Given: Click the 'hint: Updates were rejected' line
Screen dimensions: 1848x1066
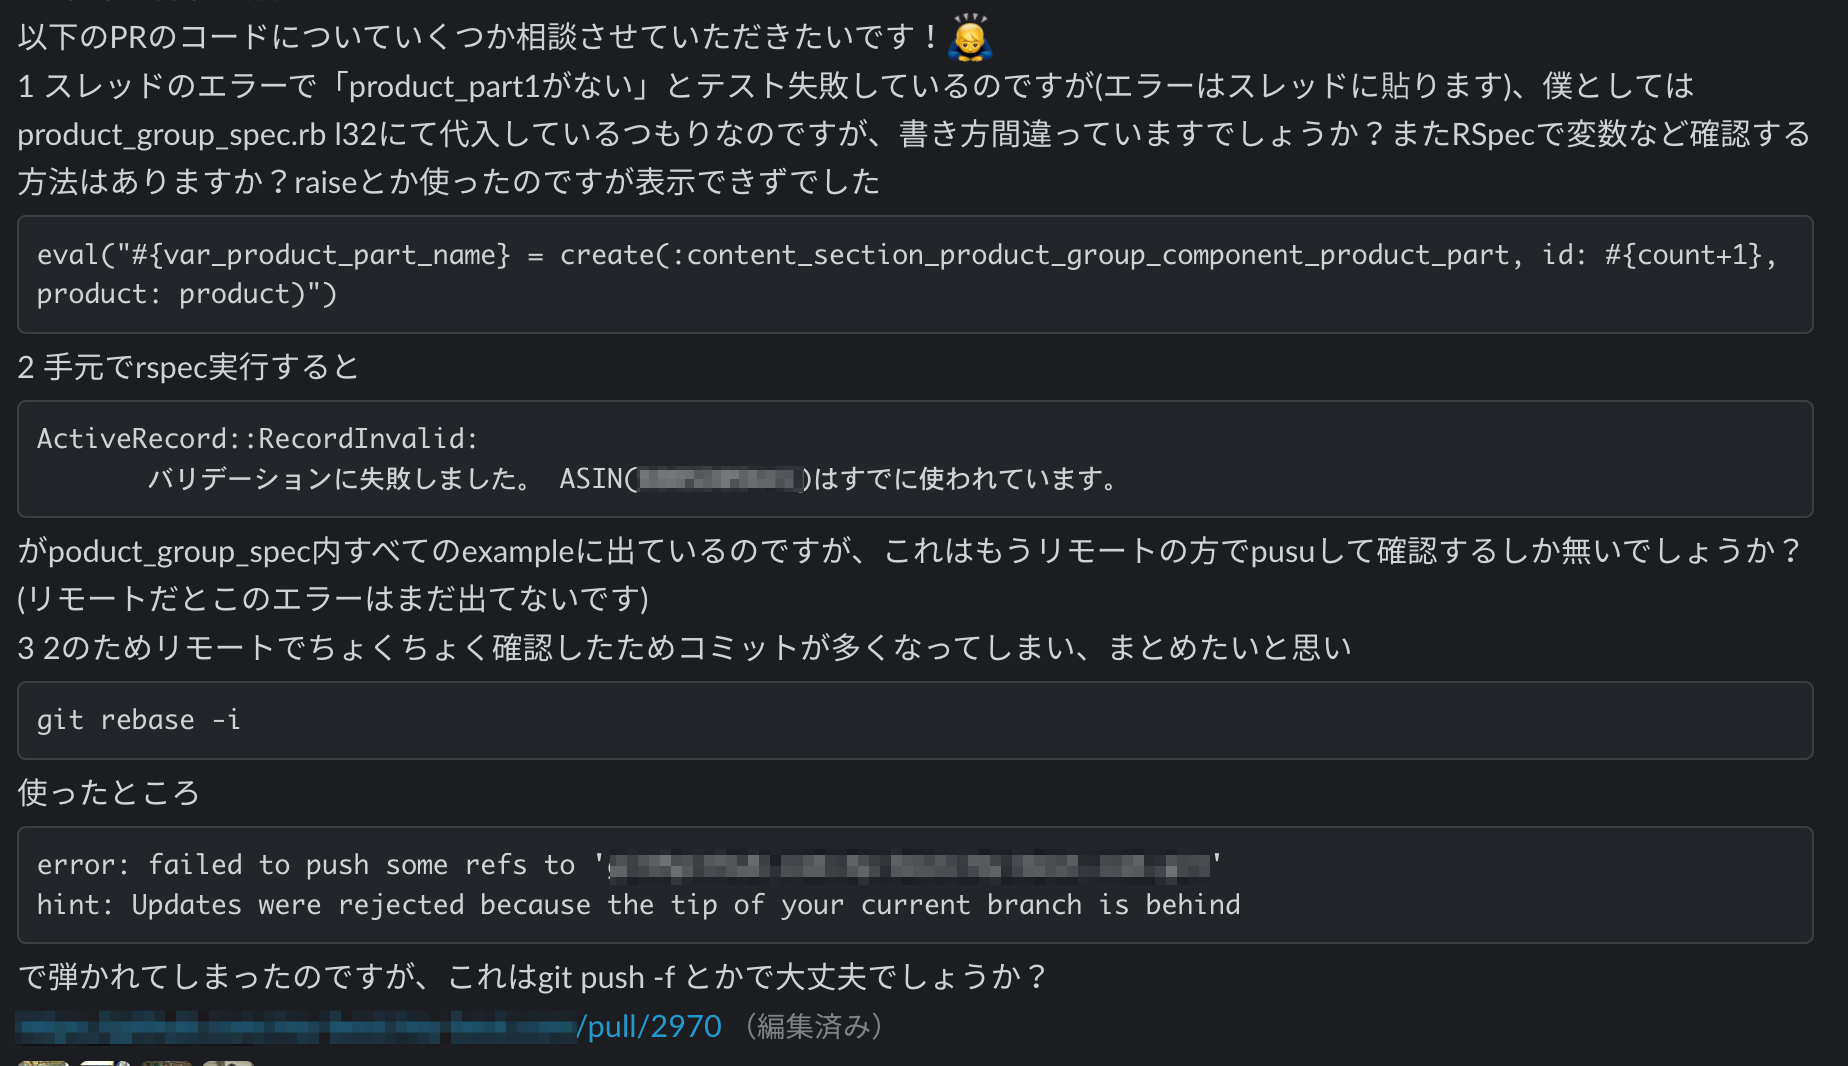Looking at the screenshot, I should coord(638,905).
